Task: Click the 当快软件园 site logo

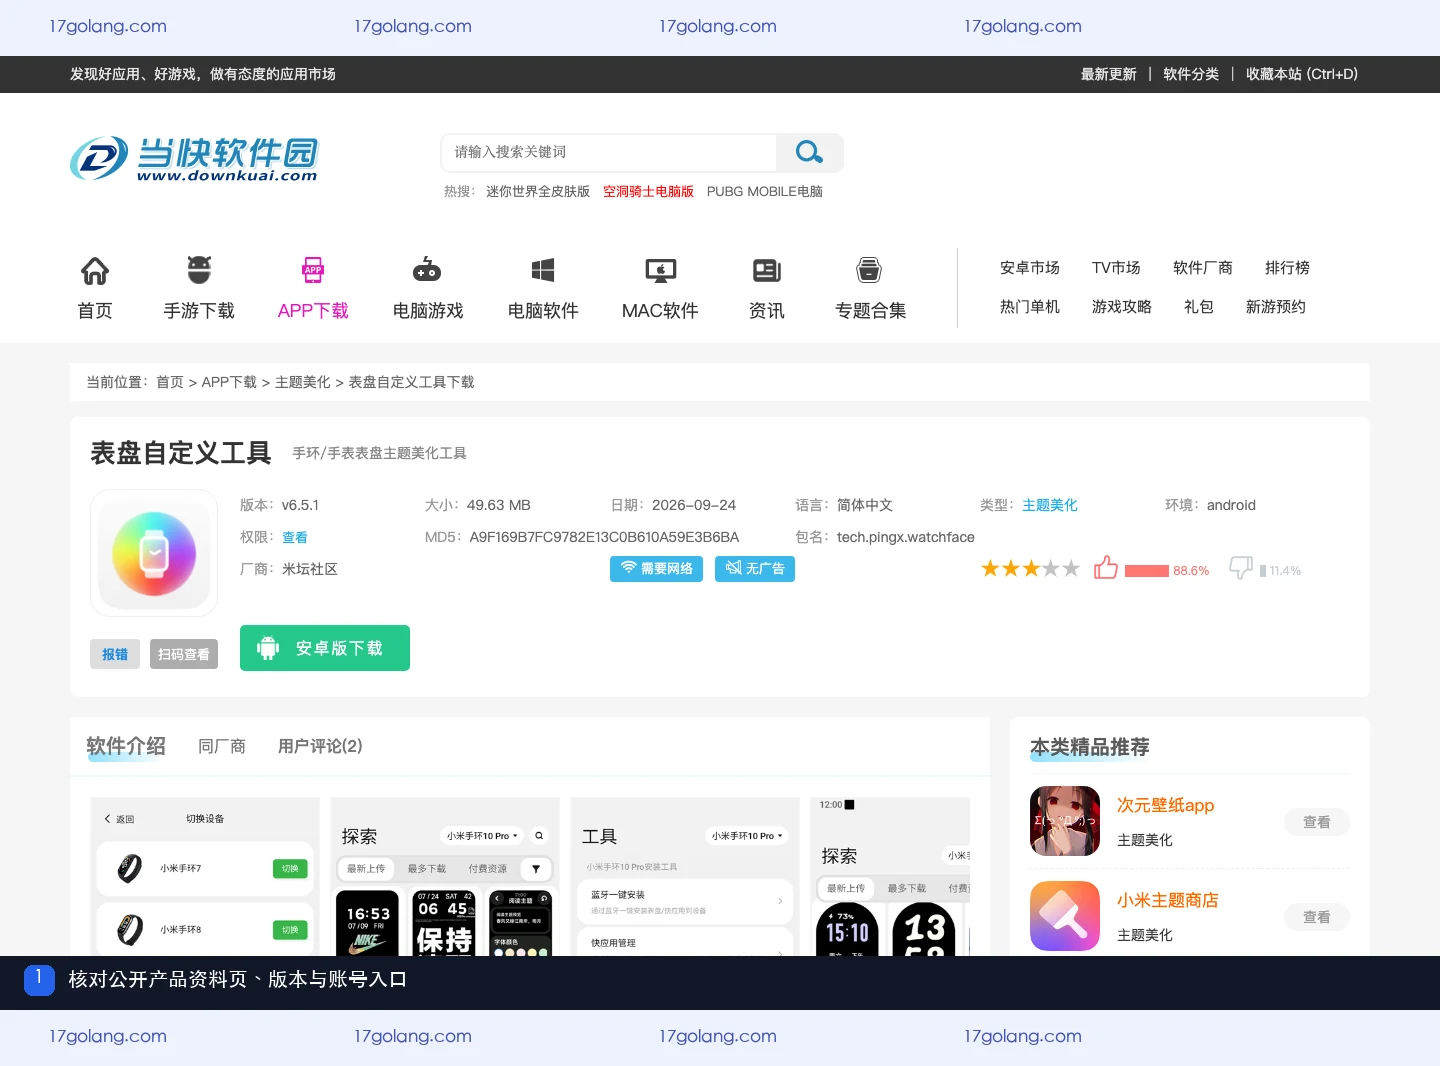Action: [x=194, y=159]
